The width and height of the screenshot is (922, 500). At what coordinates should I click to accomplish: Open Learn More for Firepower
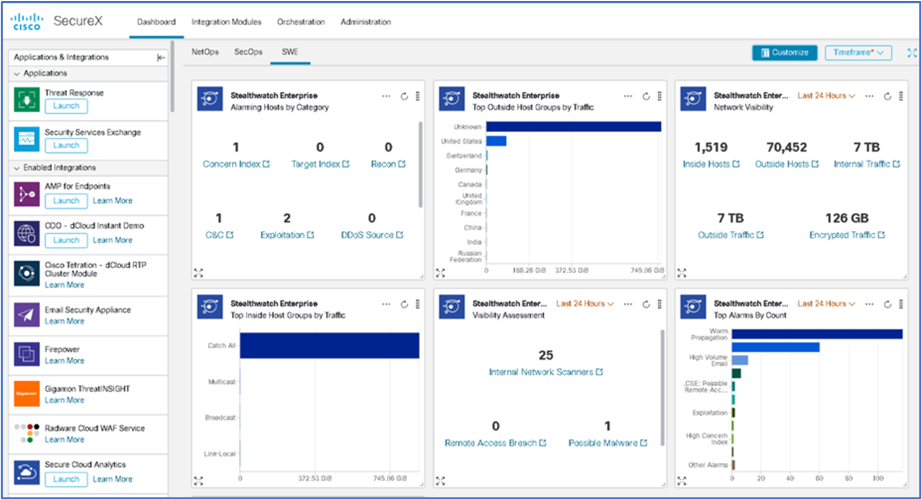tap(65, 361)
